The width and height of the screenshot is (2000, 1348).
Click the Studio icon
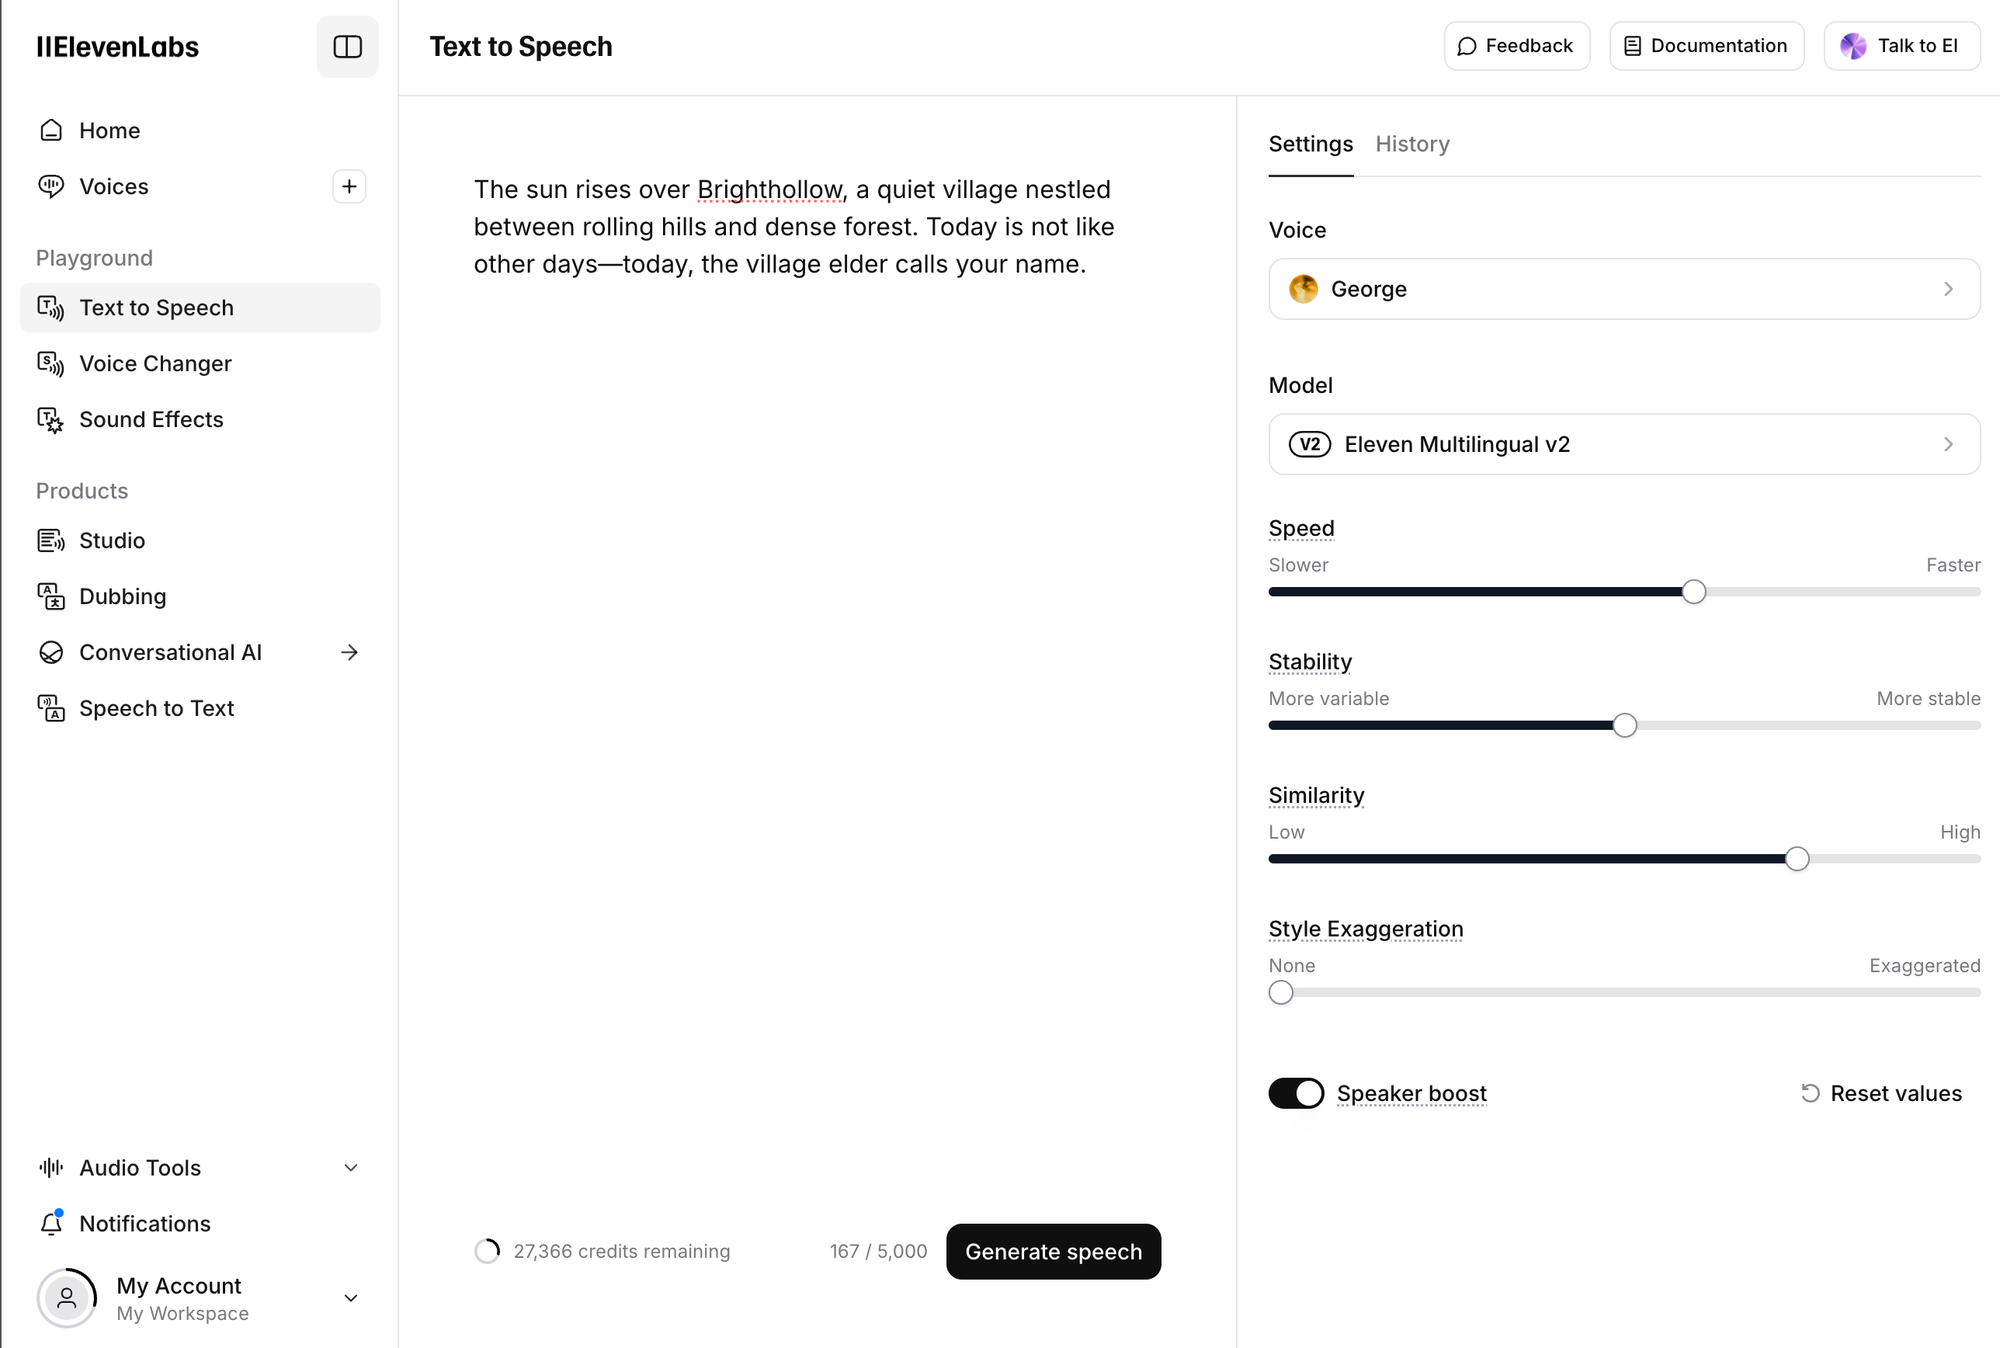coord(51,540)
